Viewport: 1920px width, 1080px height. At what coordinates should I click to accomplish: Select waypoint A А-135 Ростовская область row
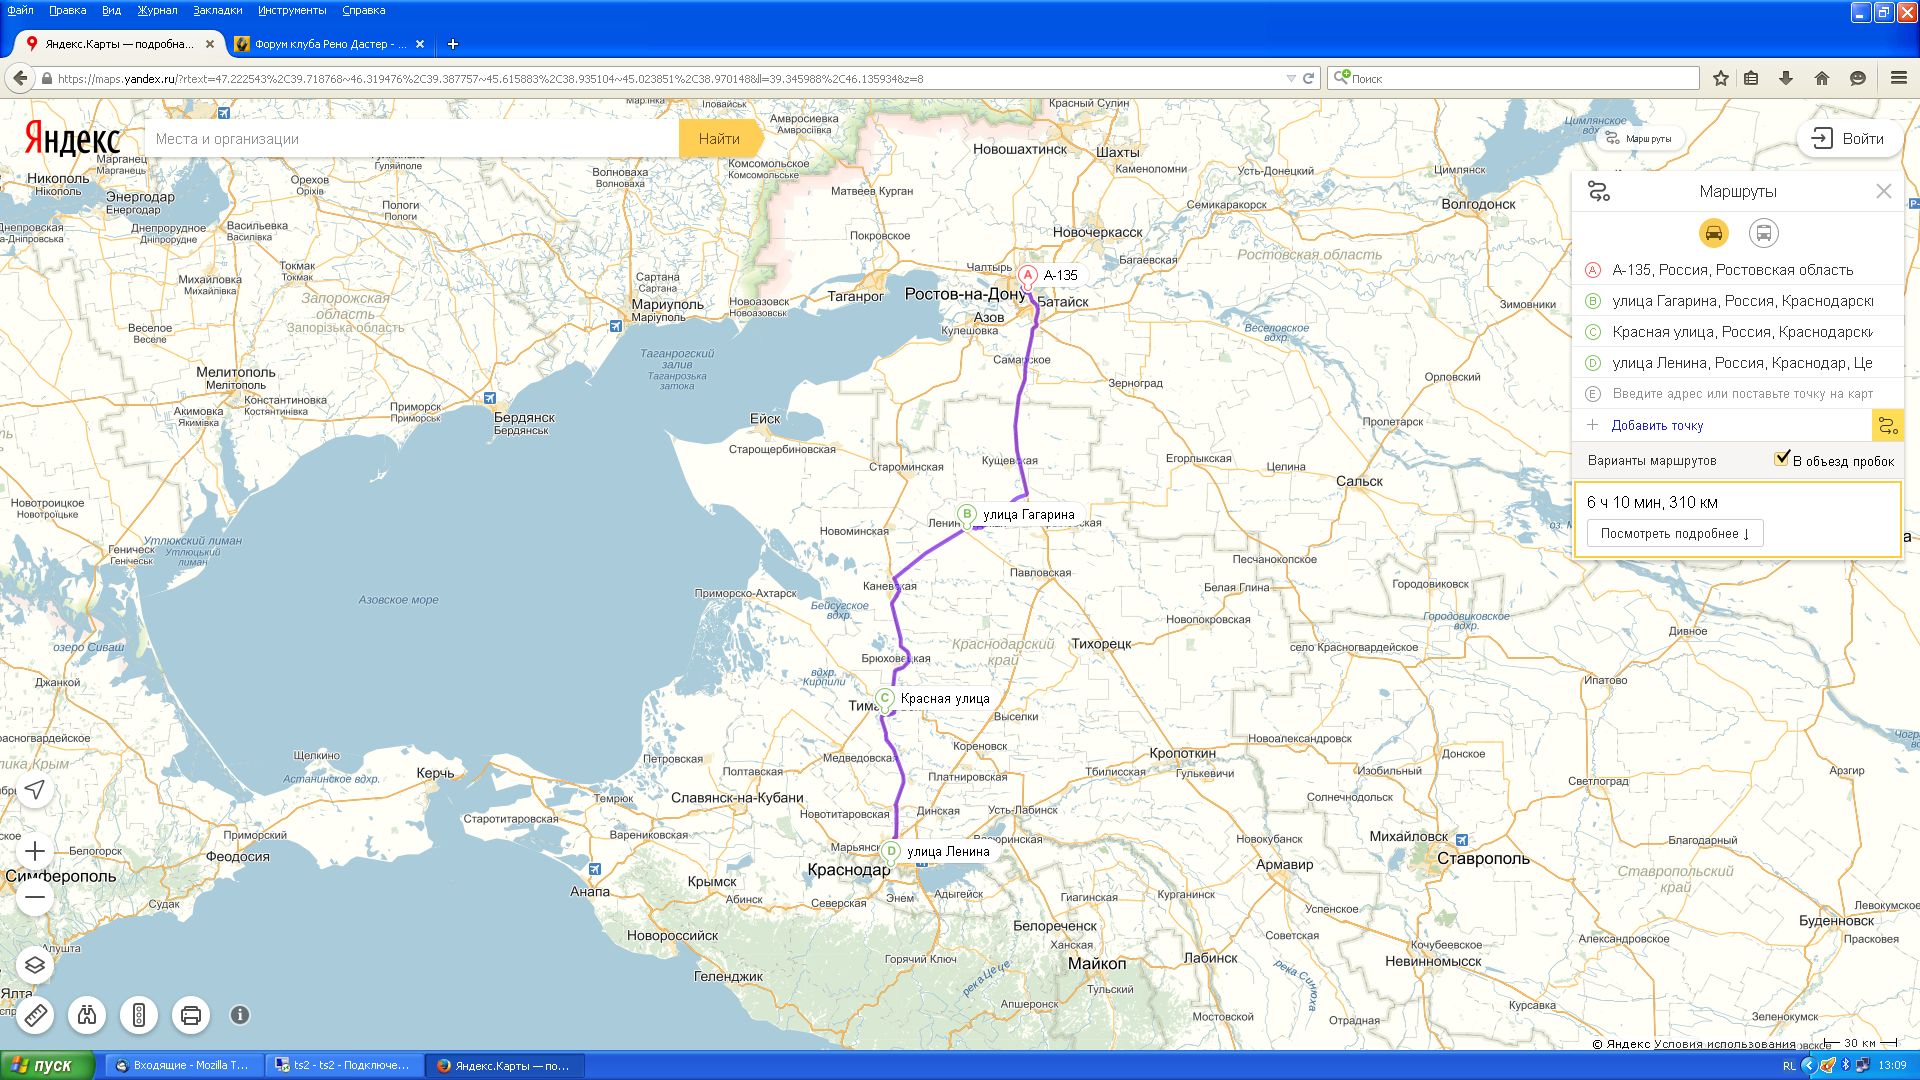pos(1738,270)
